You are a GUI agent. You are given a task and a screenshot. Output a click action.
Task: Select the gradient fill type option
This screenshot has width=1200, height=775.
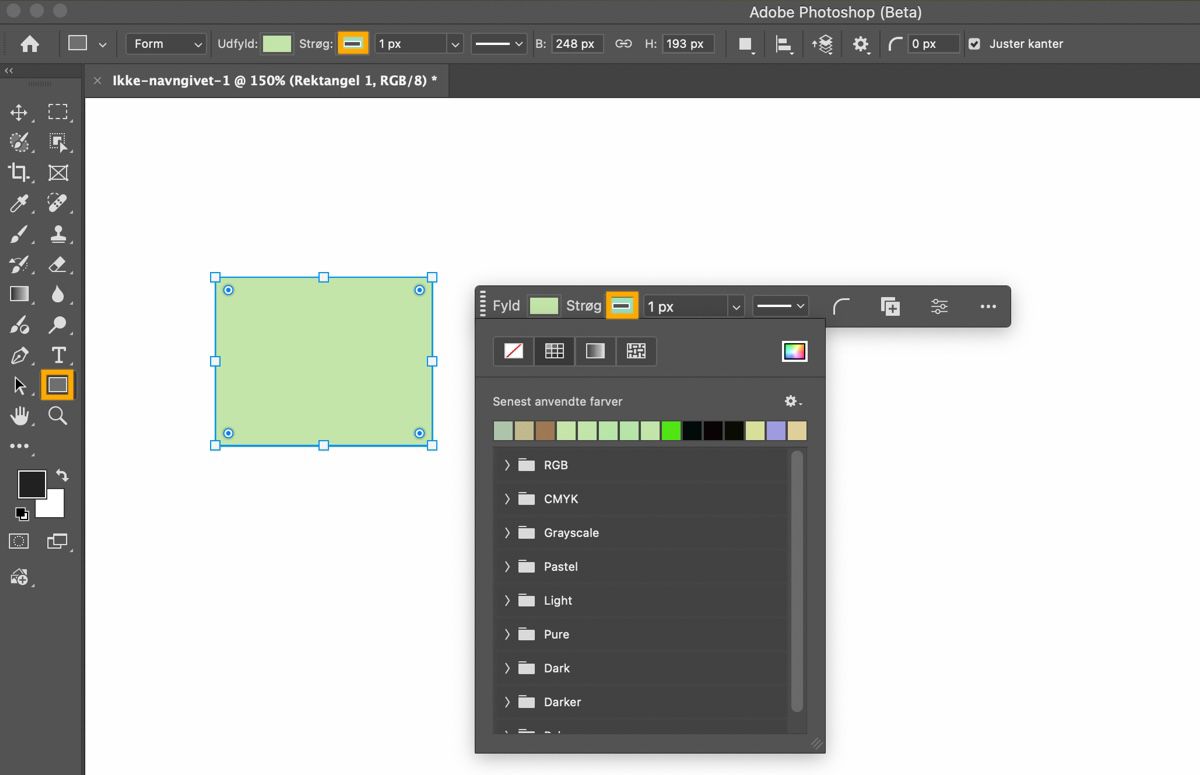[x=595, y=351]
